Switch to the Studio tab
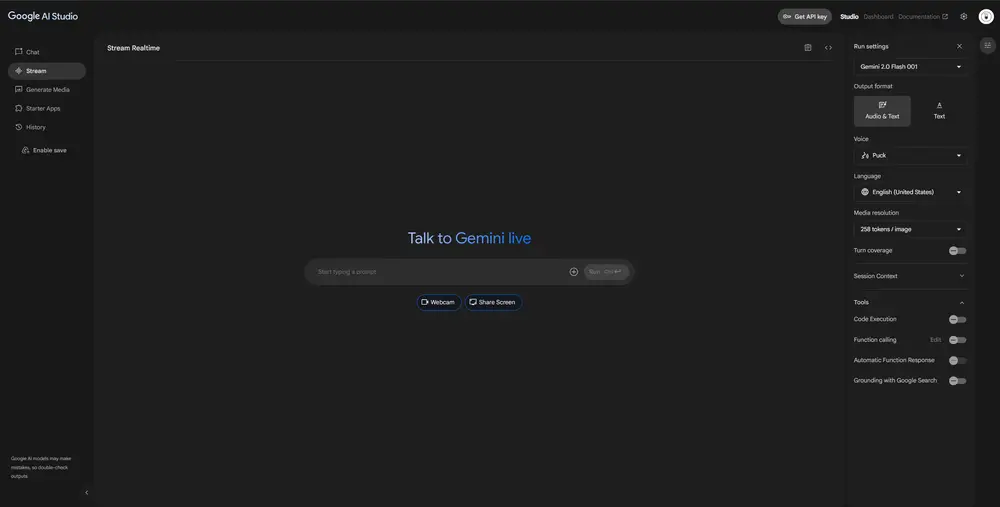Image resolution: width=1000 pixels, height=507 pixels. point(849,17)
